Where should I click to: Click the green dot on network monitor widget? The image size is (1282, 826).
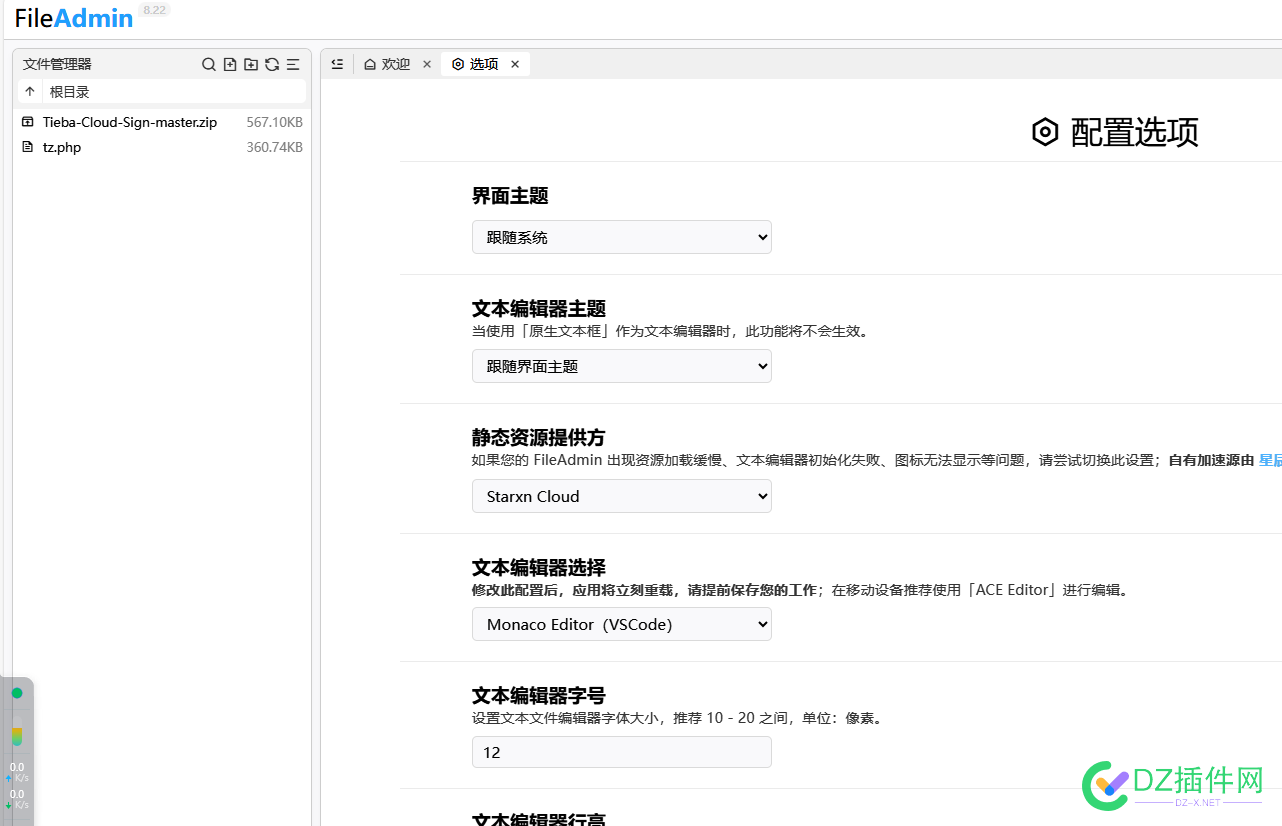point(17,693)
